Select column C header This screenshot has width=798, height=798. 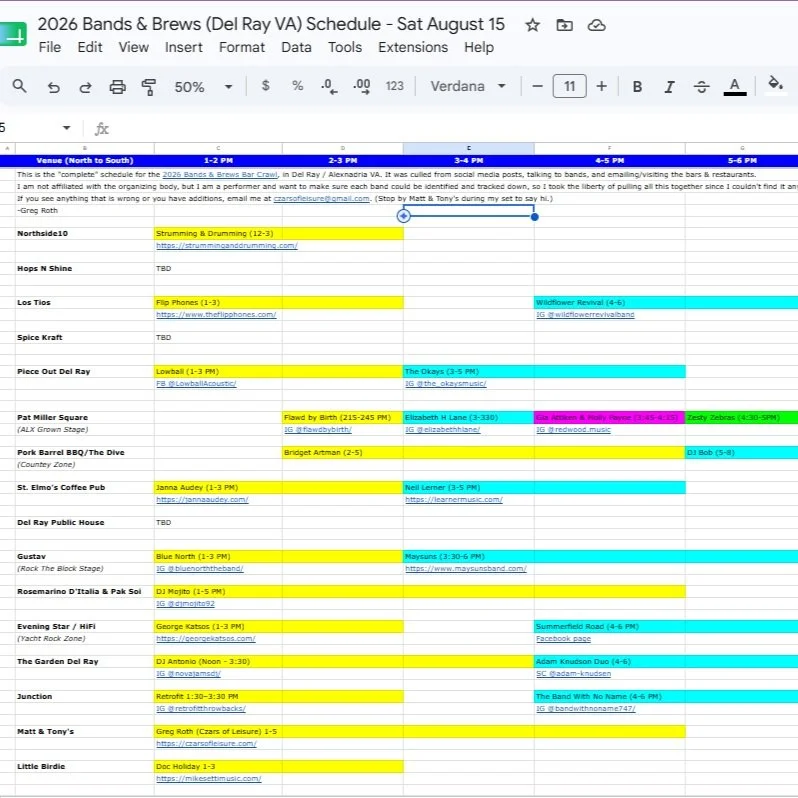click(218, 148)
